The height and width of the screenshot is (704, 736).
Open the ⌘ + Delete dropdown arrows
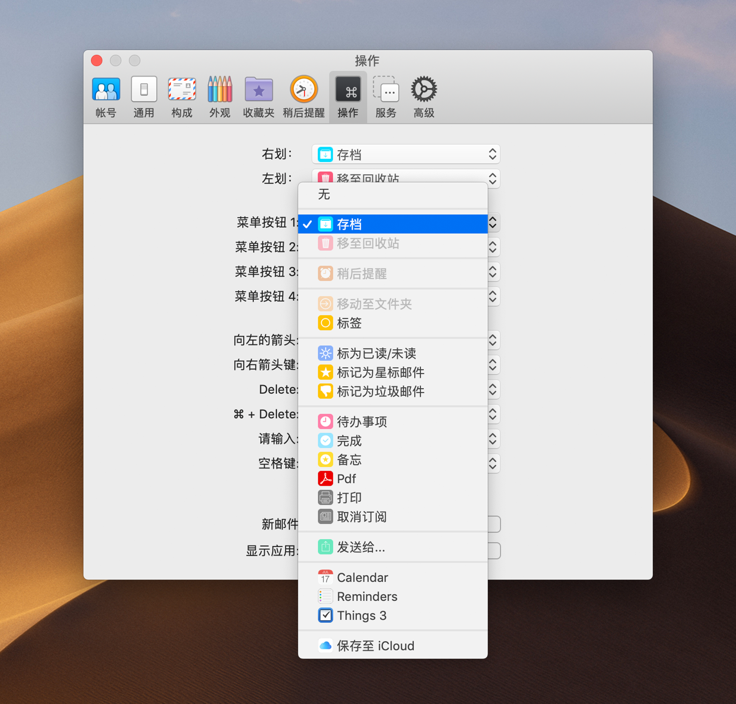pos(492,414)
